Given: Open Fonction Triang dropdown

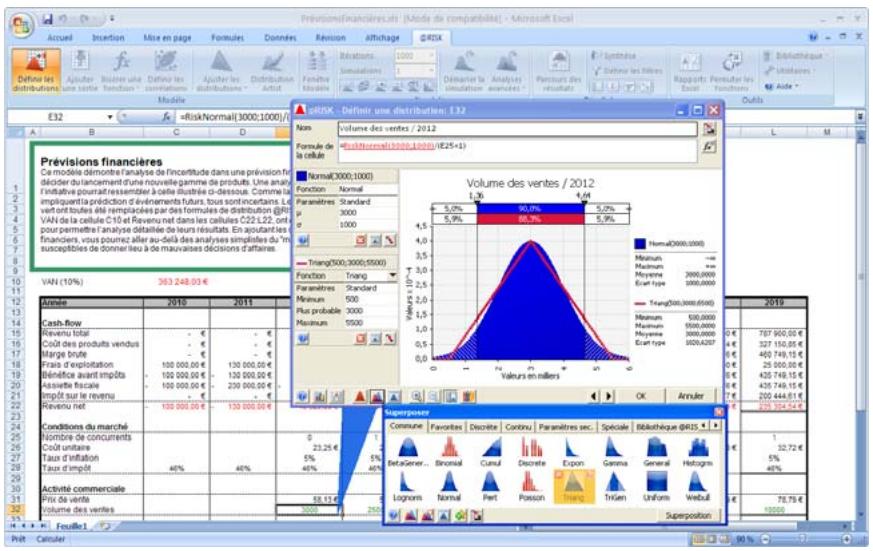Looking at the screenshot, I should tap(393, 276).
